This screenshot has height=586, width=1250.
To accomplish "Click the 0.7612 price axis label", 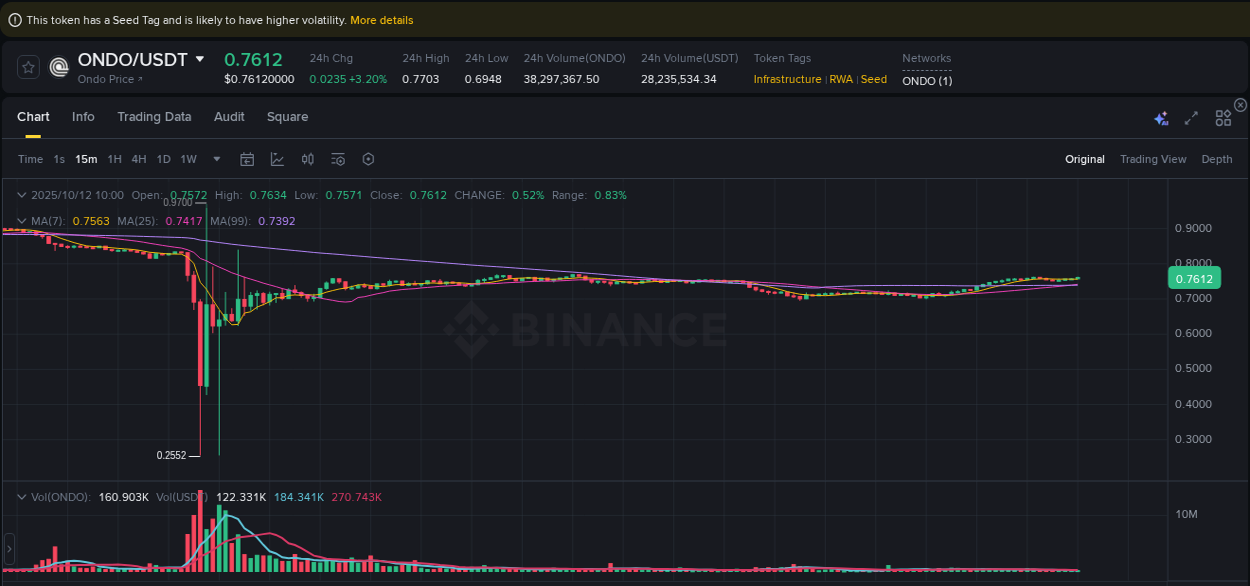I will pos(1194,278).
